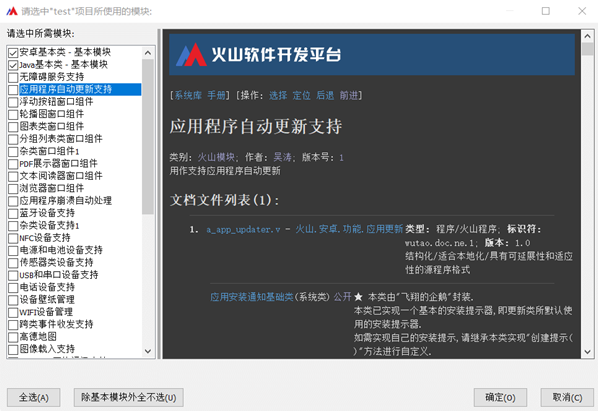Viewport: 598px width, 411px height.
Task: Open 火山.安卓.功能.应用更新 link
Action: point(349,229)
